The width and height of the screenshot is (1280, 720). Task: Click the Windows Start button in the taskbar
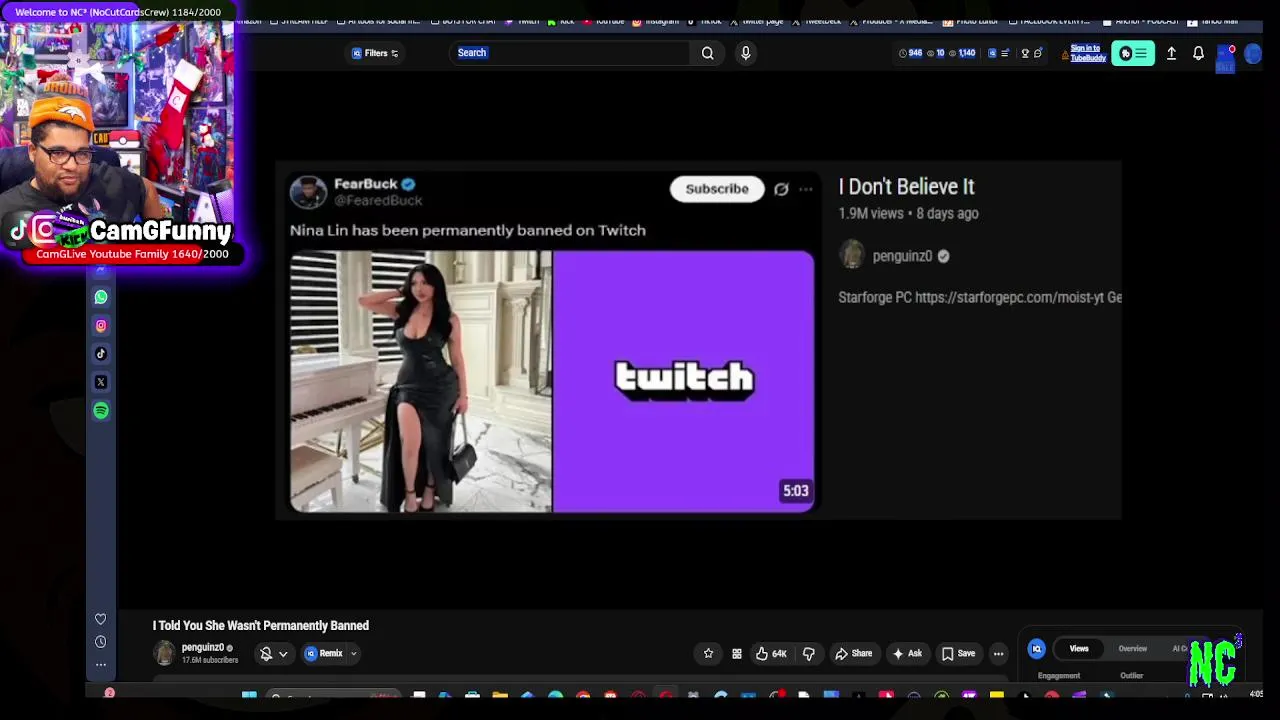[x=249, y=695]
